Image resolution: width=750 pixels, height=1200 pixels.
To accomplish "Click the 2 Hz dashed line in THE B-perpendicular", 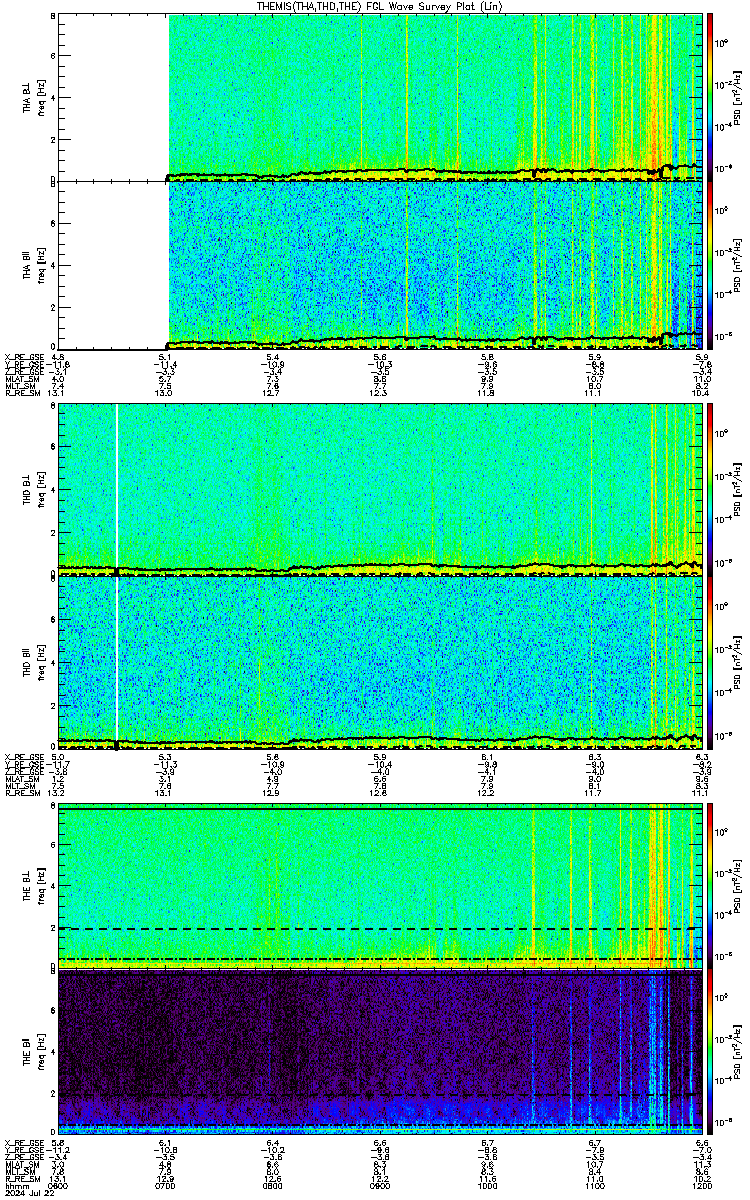I will pyautogui.click(x=380, y=928).
